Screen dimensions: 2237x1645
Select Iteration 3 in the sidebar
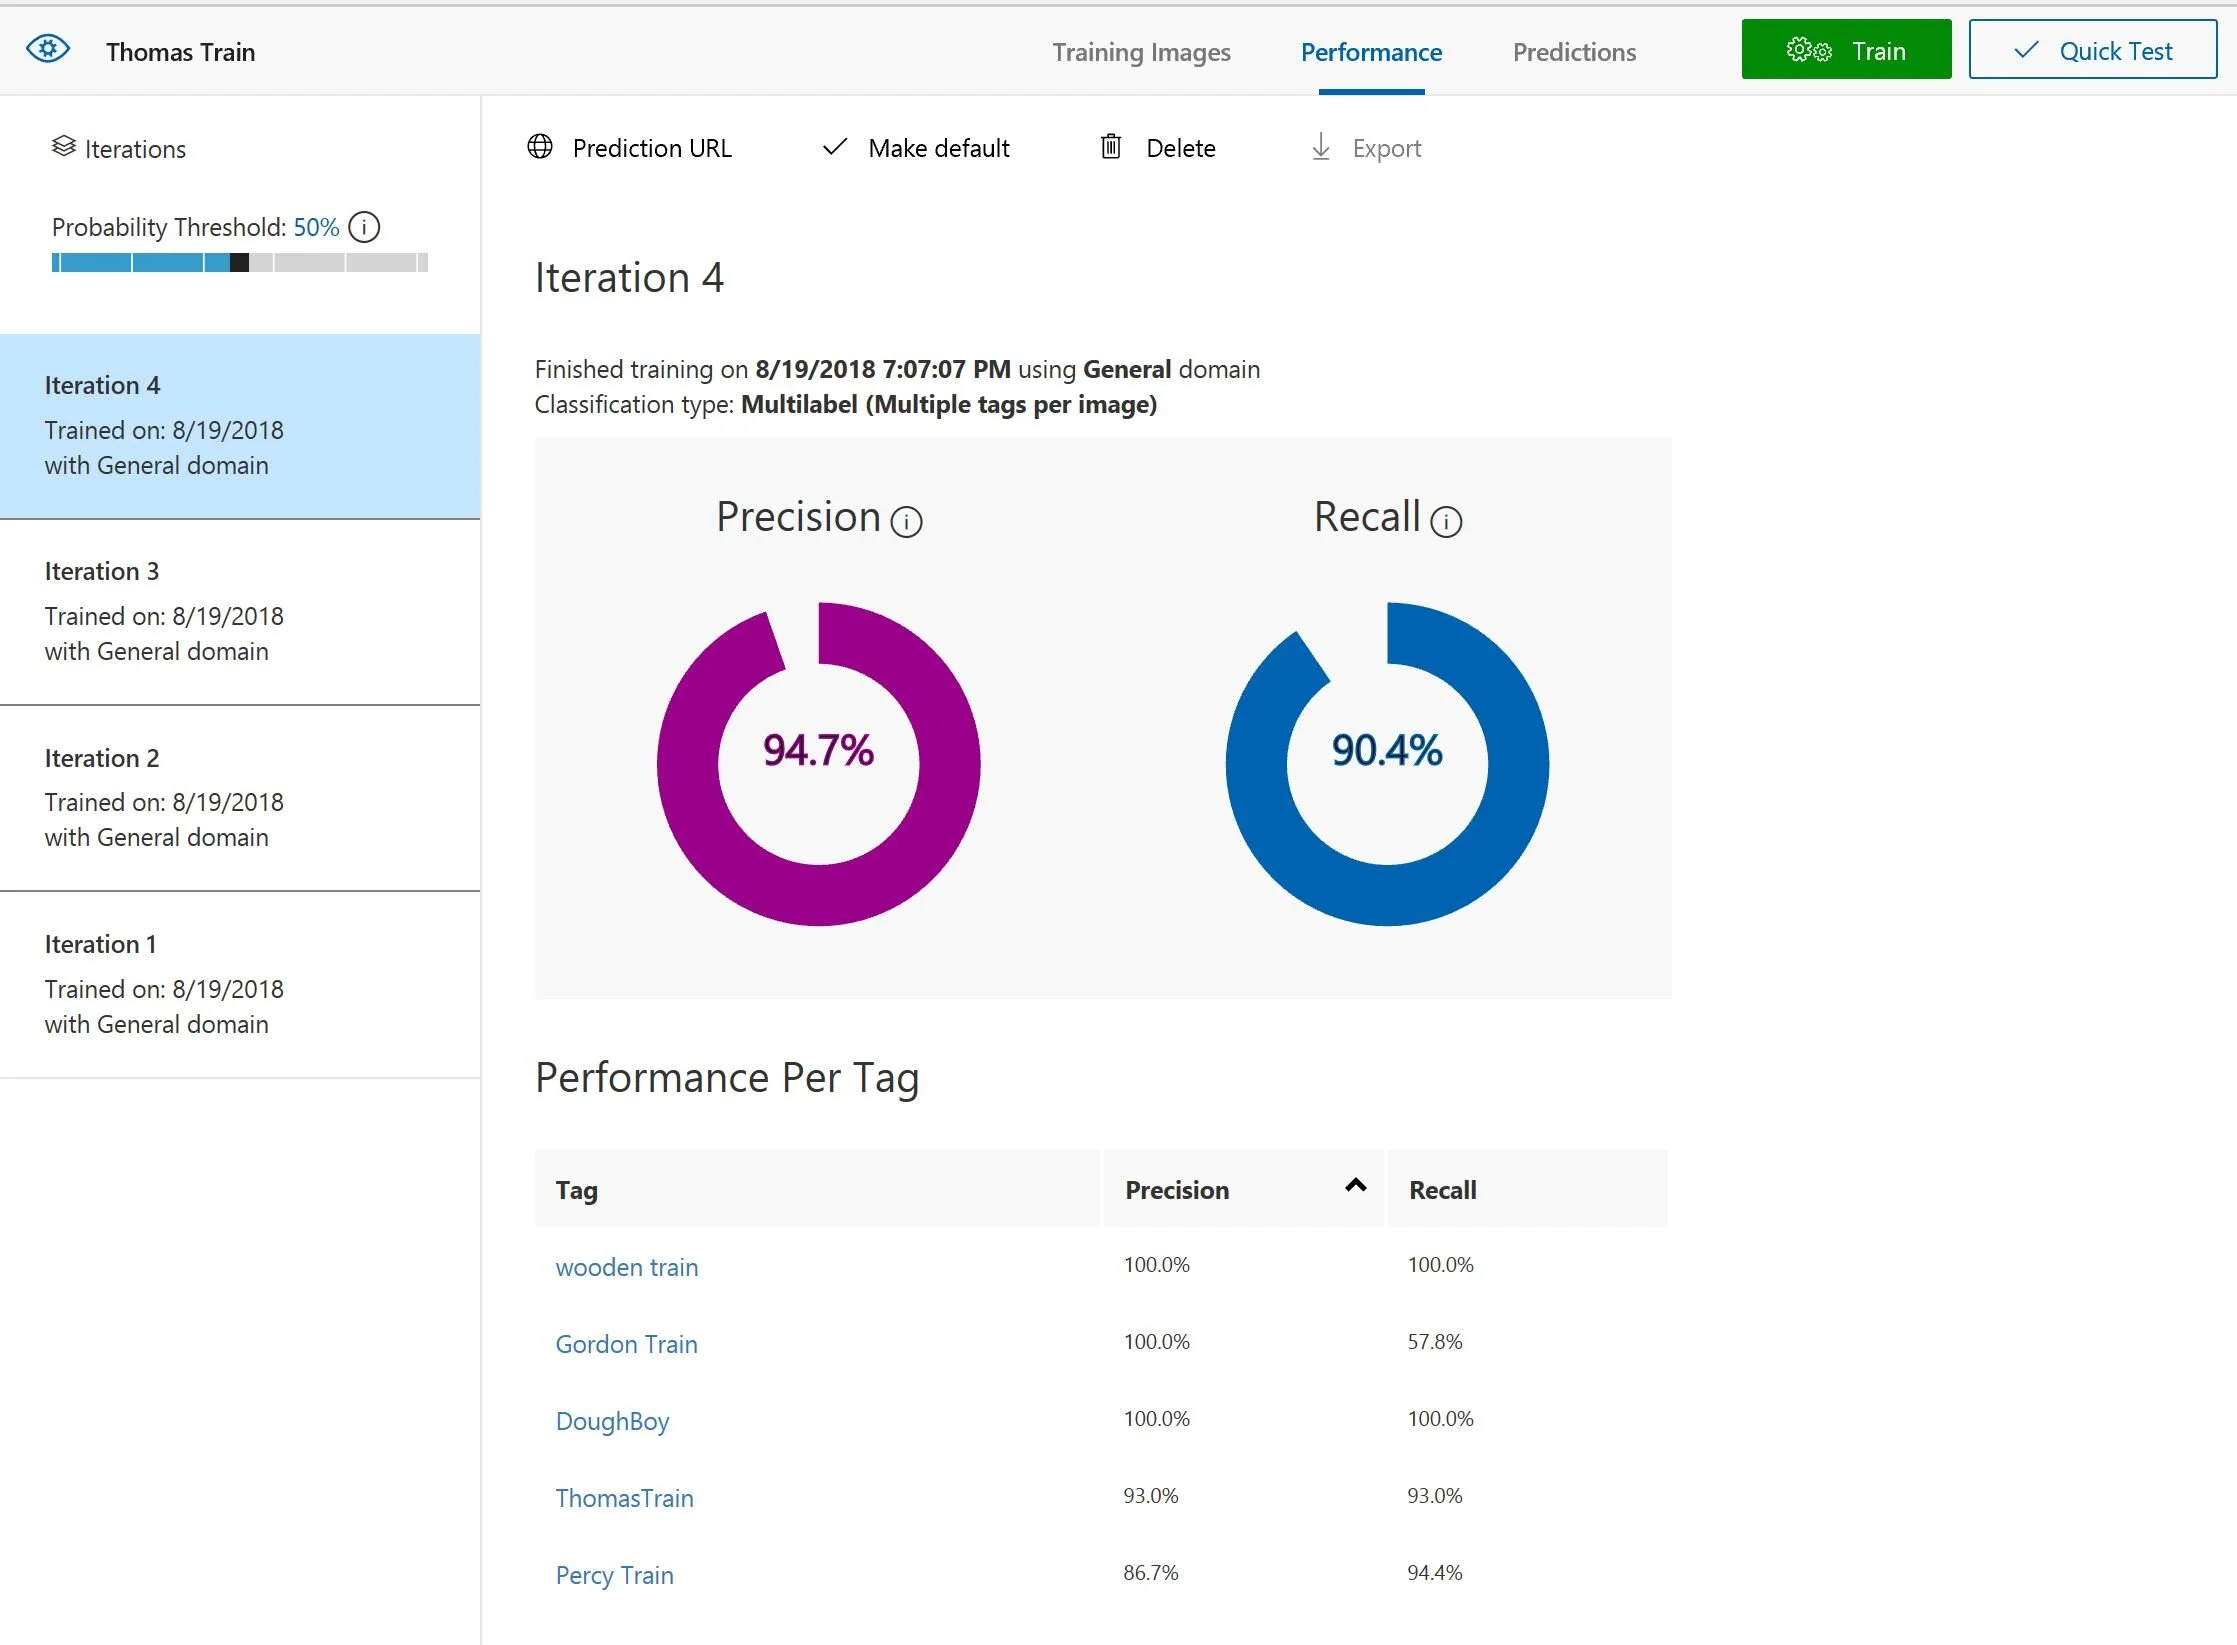click(240, 611)
